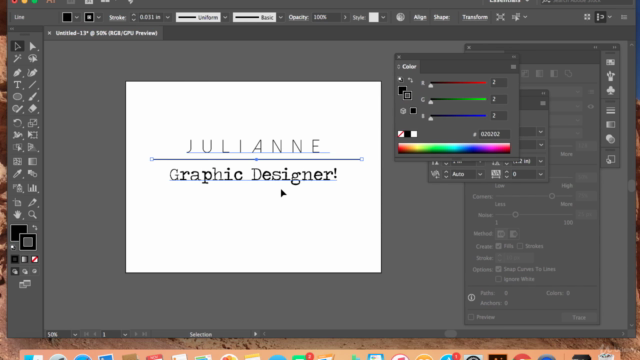
Task: Set solid Color mode in toolbar
Action: click(x=15, y=259)
